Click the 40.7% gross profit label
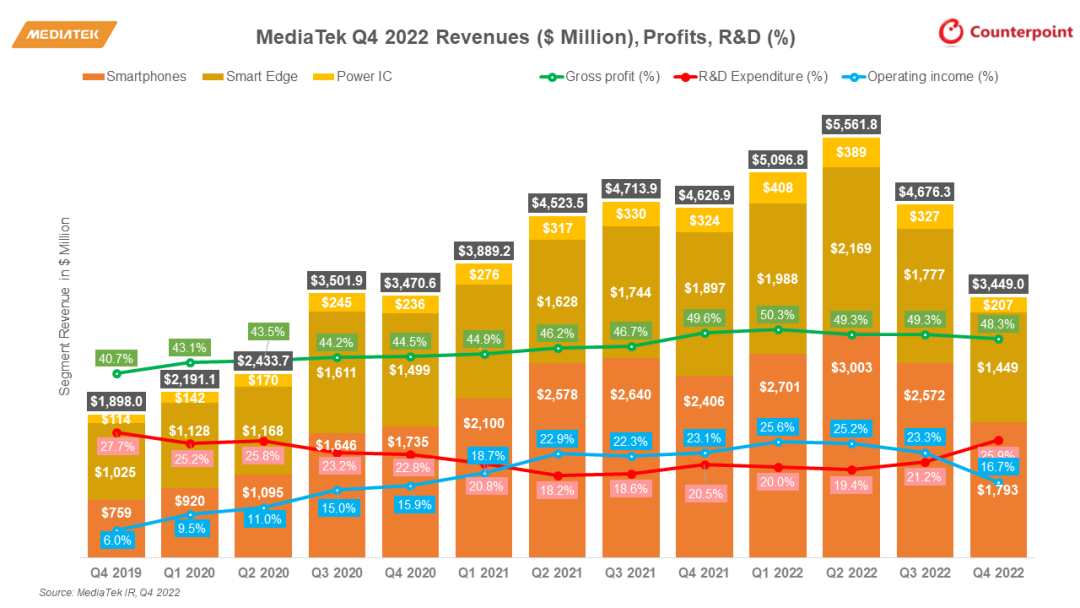The height and width of the screenshot is (608, 1080). pos(116,359)
